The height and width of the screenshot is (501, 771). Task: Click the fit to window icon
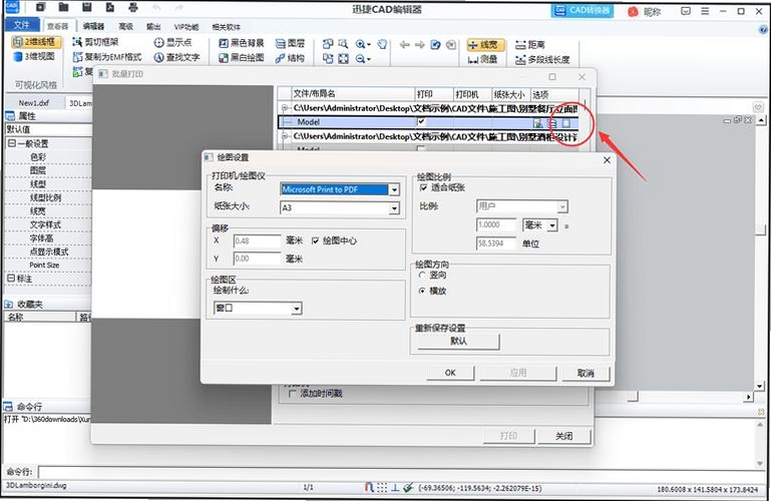point(343,59)
